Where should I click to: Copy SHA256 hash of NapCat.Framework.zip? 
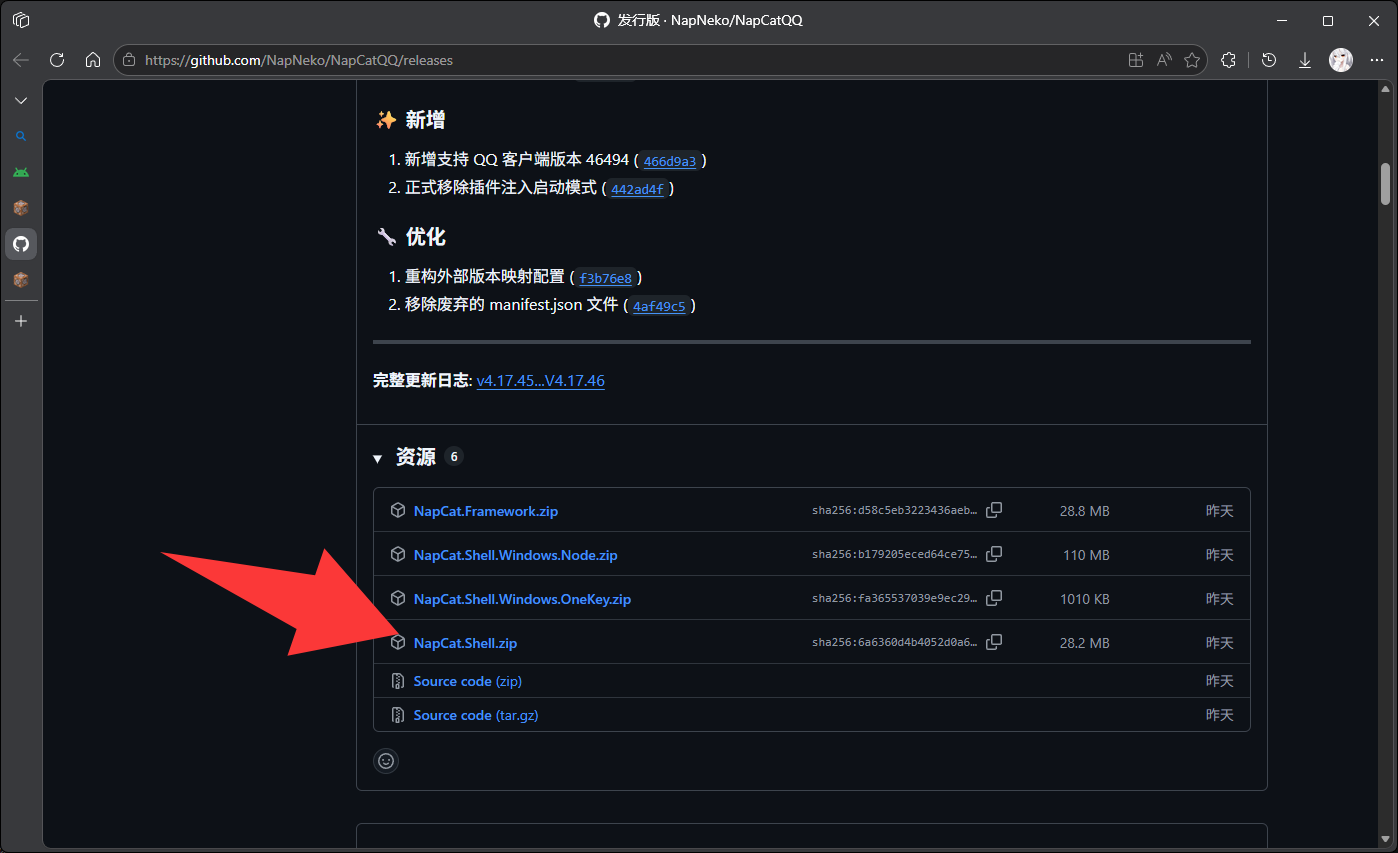(993, 511)
